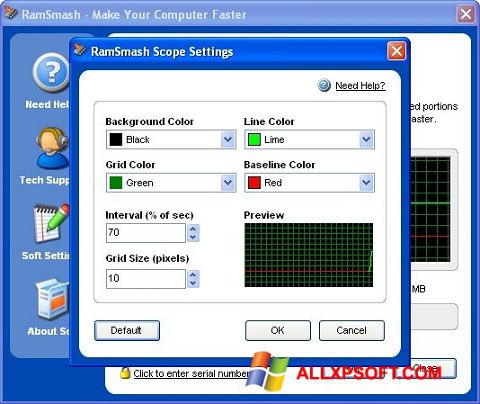Image resolution: width=480 pixels, height=404 pixels.
Task: Close the RamSmash main window
Action: tap(466, 14)
